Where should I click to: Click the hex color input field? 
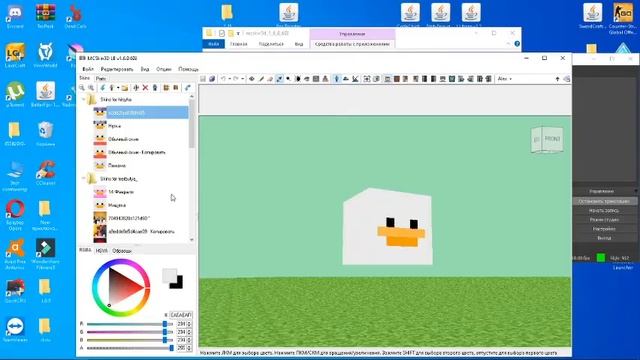tap(180, 315)
